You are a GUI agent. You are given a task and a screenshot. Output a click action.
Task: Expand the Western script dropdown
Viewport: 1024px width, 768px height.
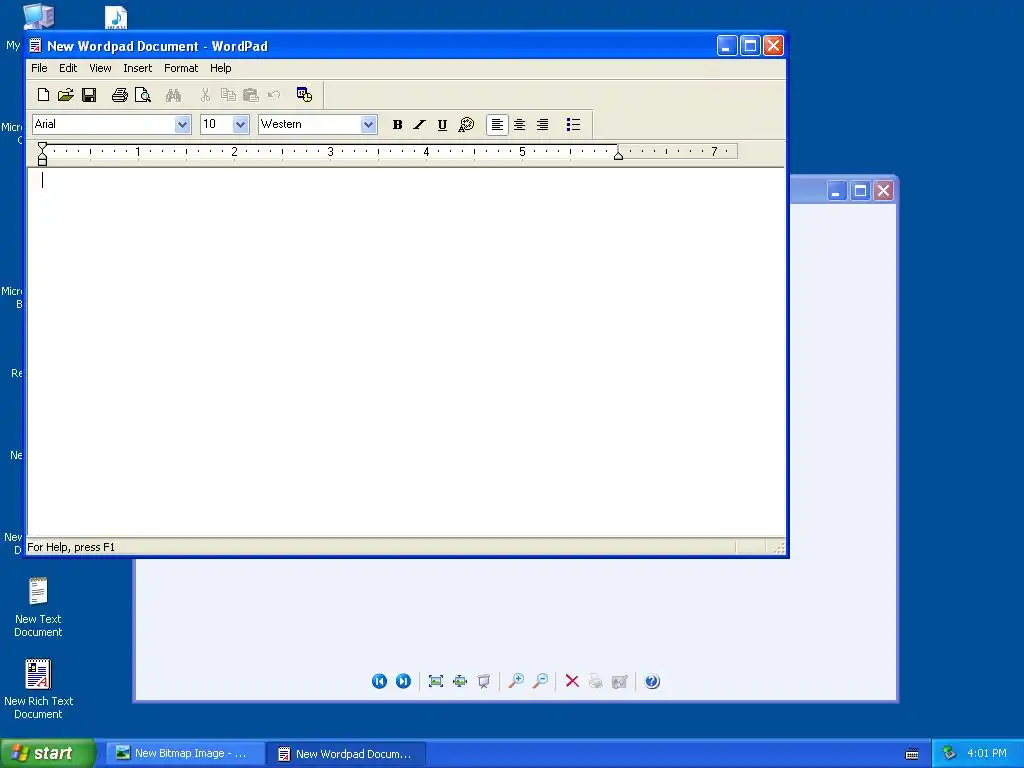[368, 124]
